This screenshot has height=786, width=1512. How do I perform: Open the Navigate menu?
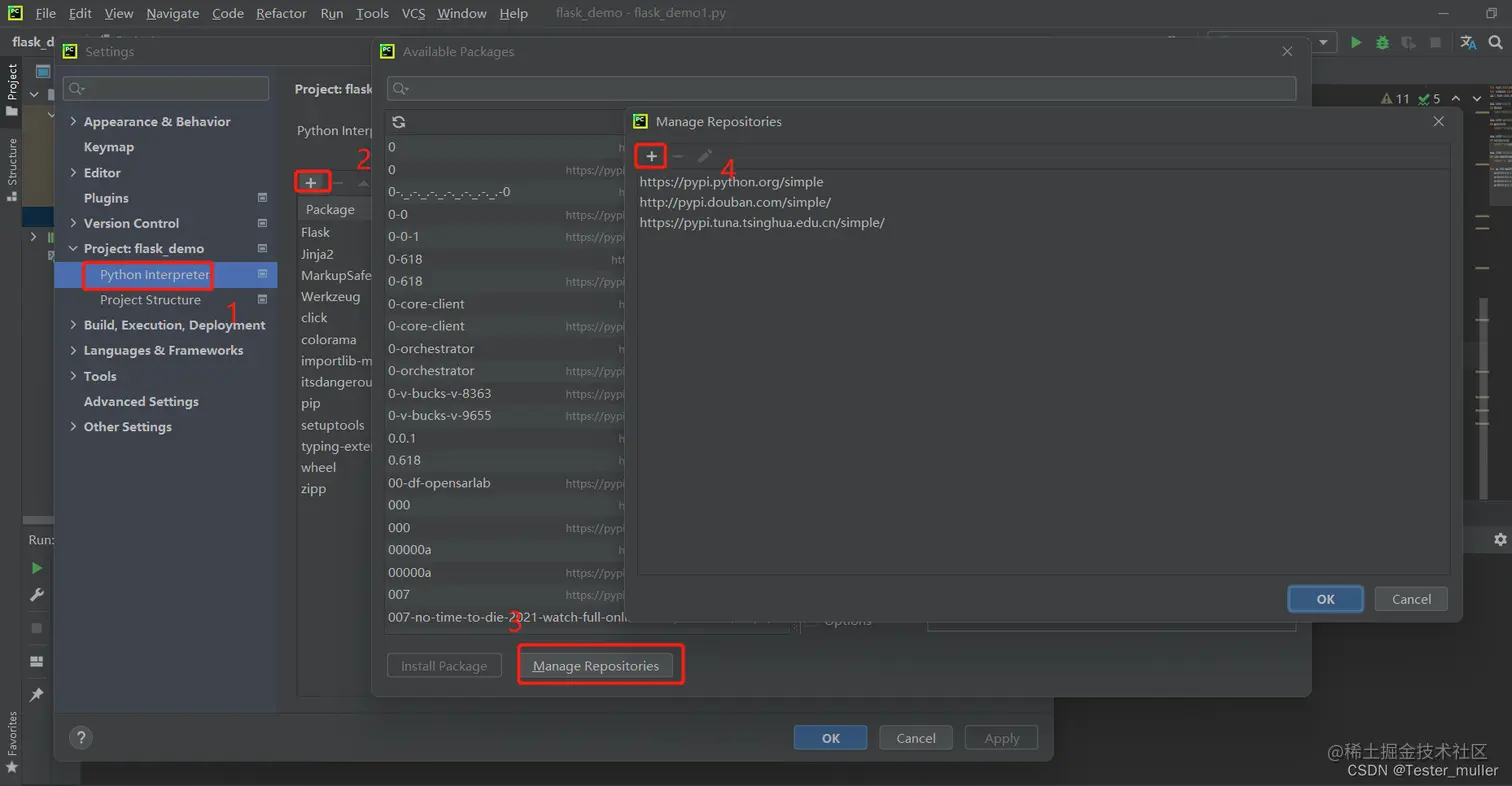point(172,13)
